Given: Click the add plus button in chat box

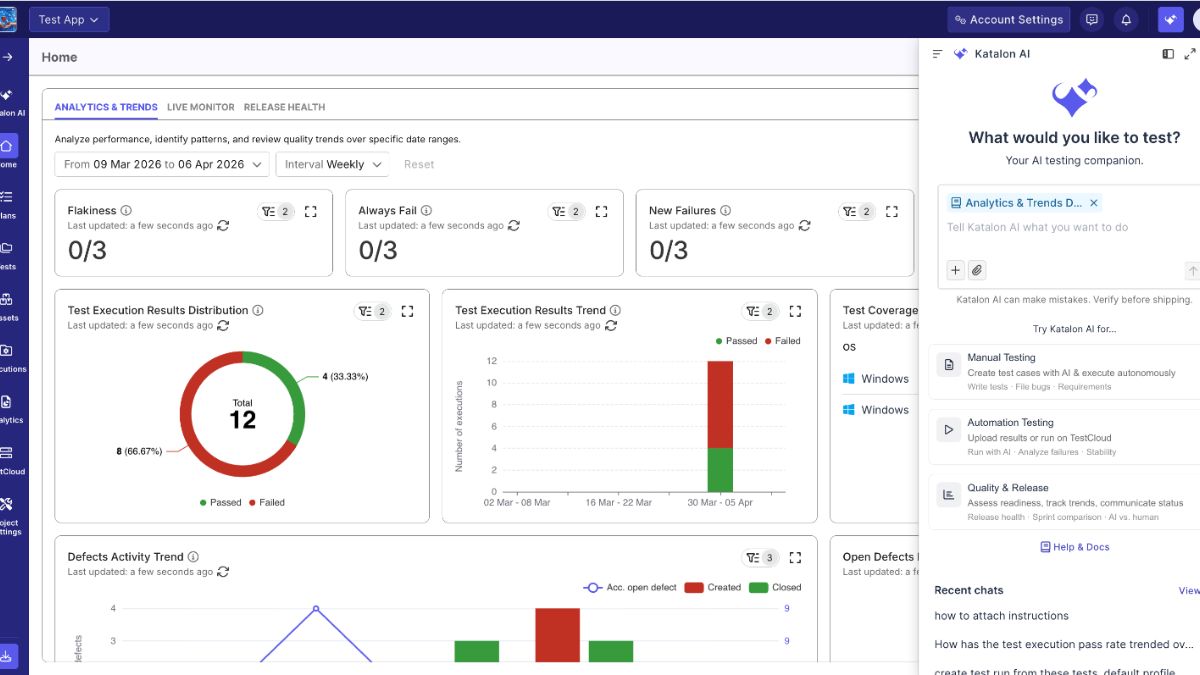Looking at the screenshot, I should click(x=955, y=270).
